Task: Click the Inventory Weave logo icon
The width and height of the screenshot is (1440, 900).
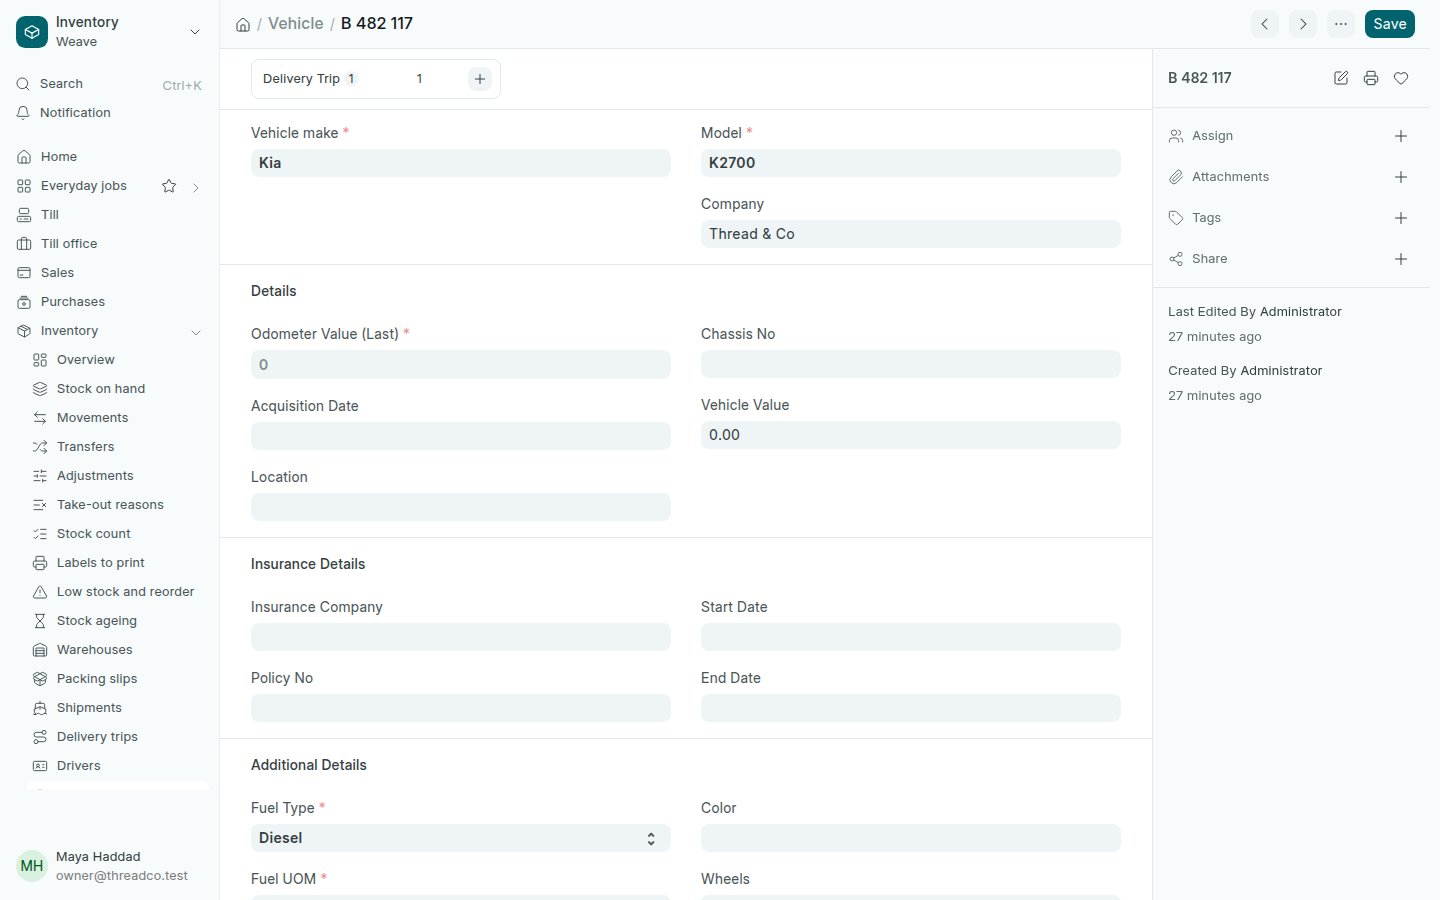Action: click(x=32, y=32)
